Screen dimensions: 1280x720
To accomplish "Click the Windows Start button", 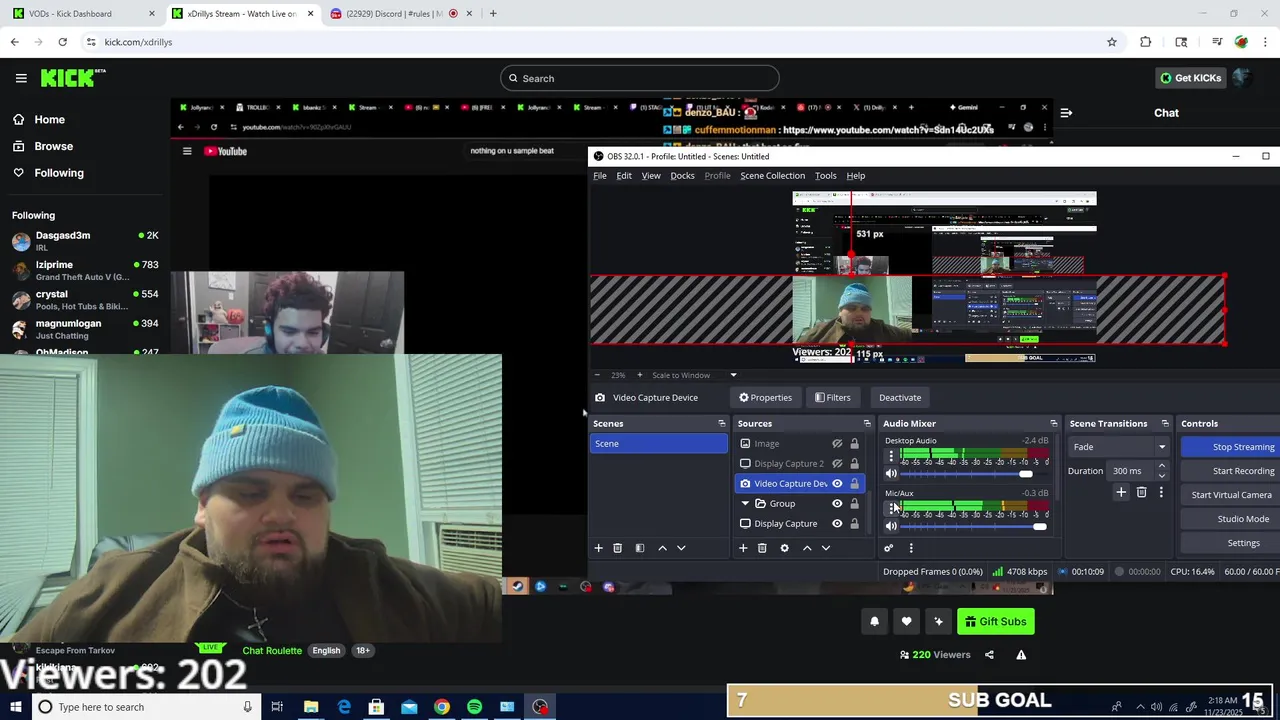I will pyautogui.click(x=16, y=707).
